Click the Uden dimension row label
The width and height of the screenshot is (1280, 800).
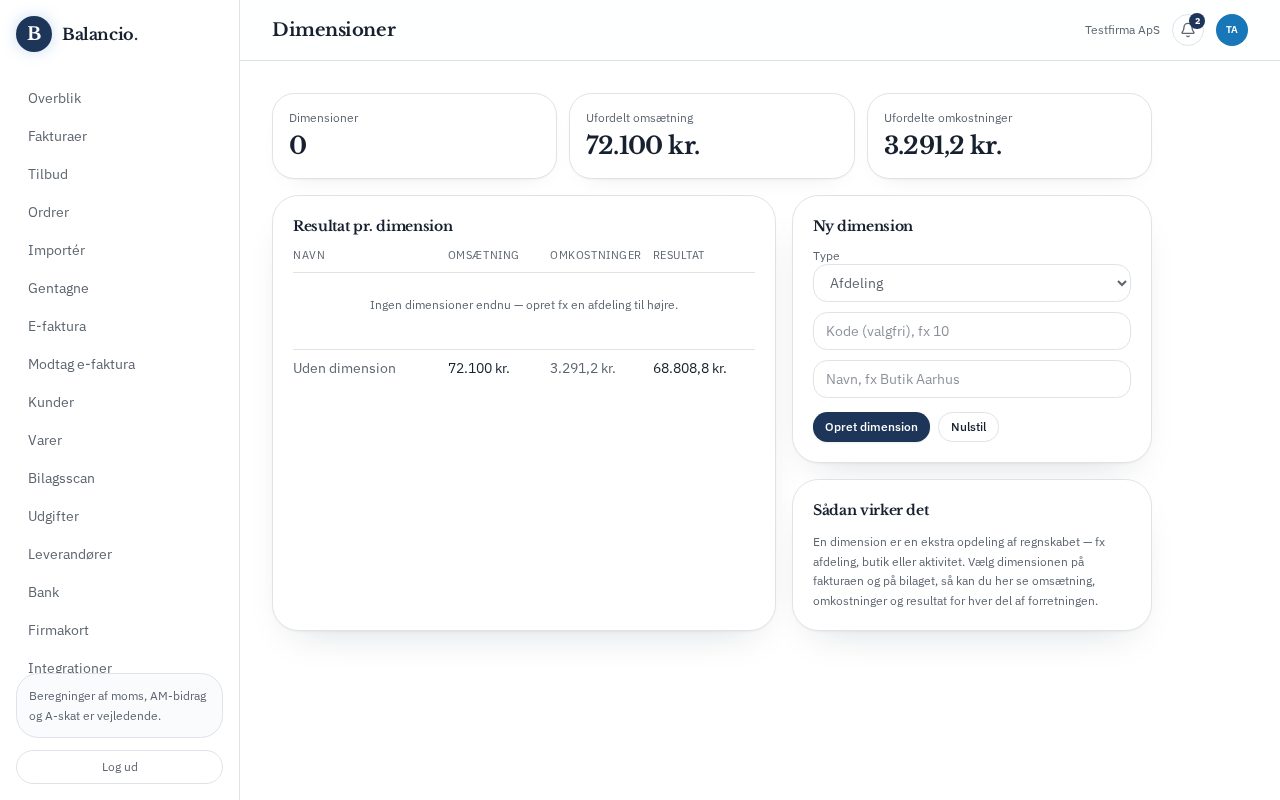[x=344, y=368]
